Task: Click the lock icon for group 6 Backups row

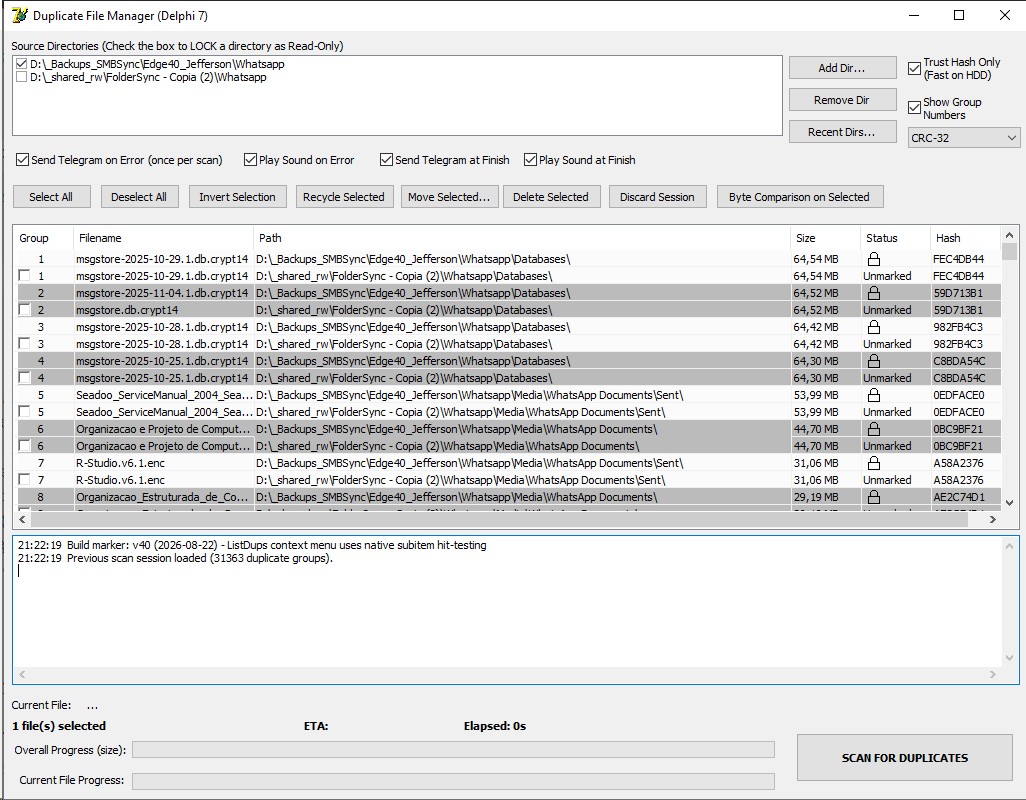Action: 874,429
